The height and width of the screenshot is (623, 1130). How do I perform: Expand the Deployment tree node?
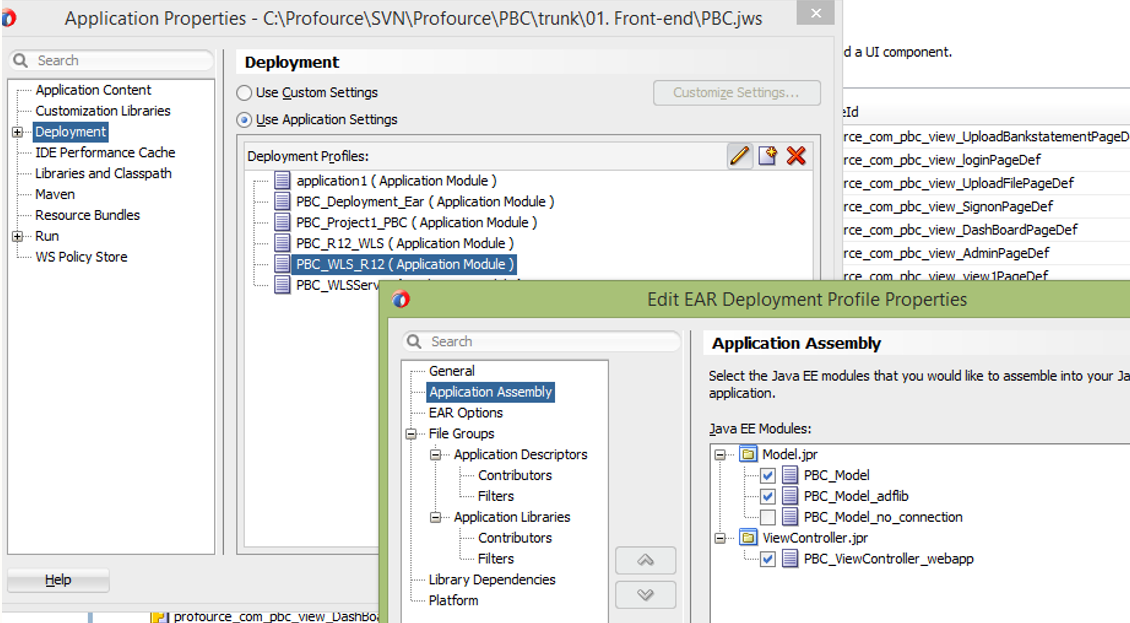tap(17, 132)
